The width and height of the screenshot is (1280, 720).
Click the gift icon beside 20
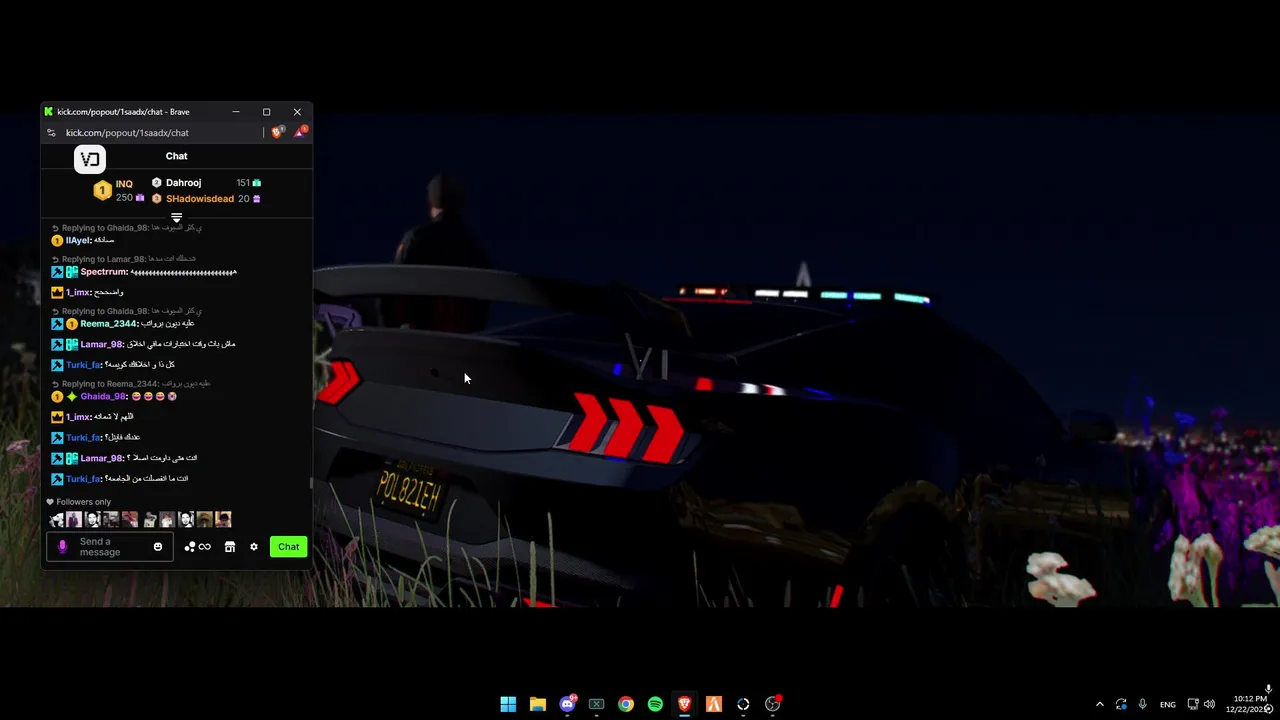point(257,199)
